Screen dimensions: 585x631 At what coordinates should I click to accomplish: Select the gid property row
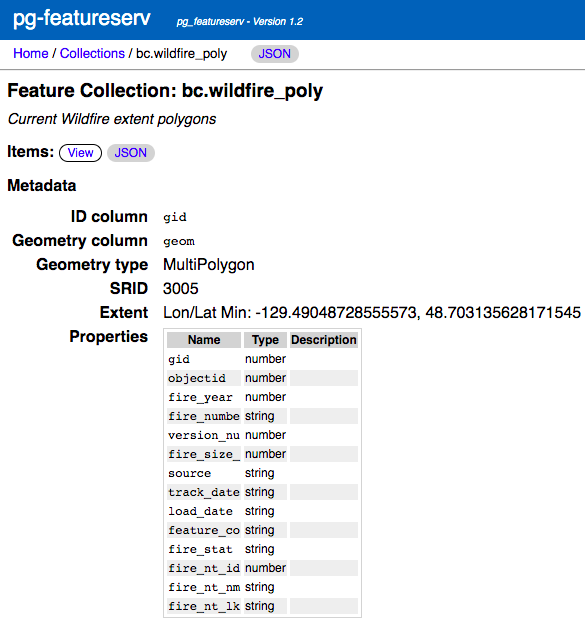coord(262,359)
